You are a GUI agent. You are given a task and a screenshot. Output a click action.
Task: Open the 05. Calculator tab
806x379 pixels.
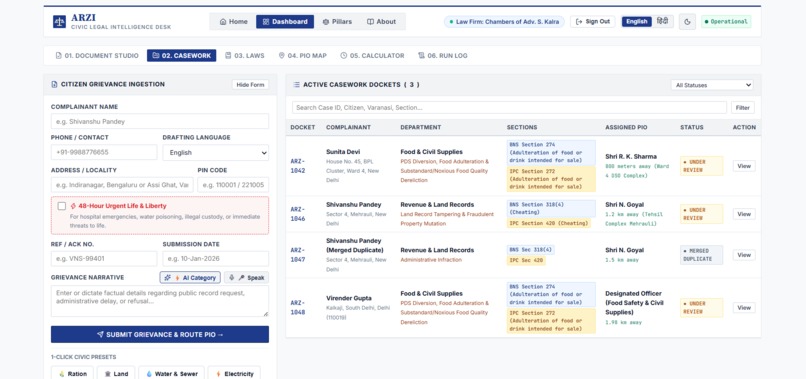[x=372, y=56]
